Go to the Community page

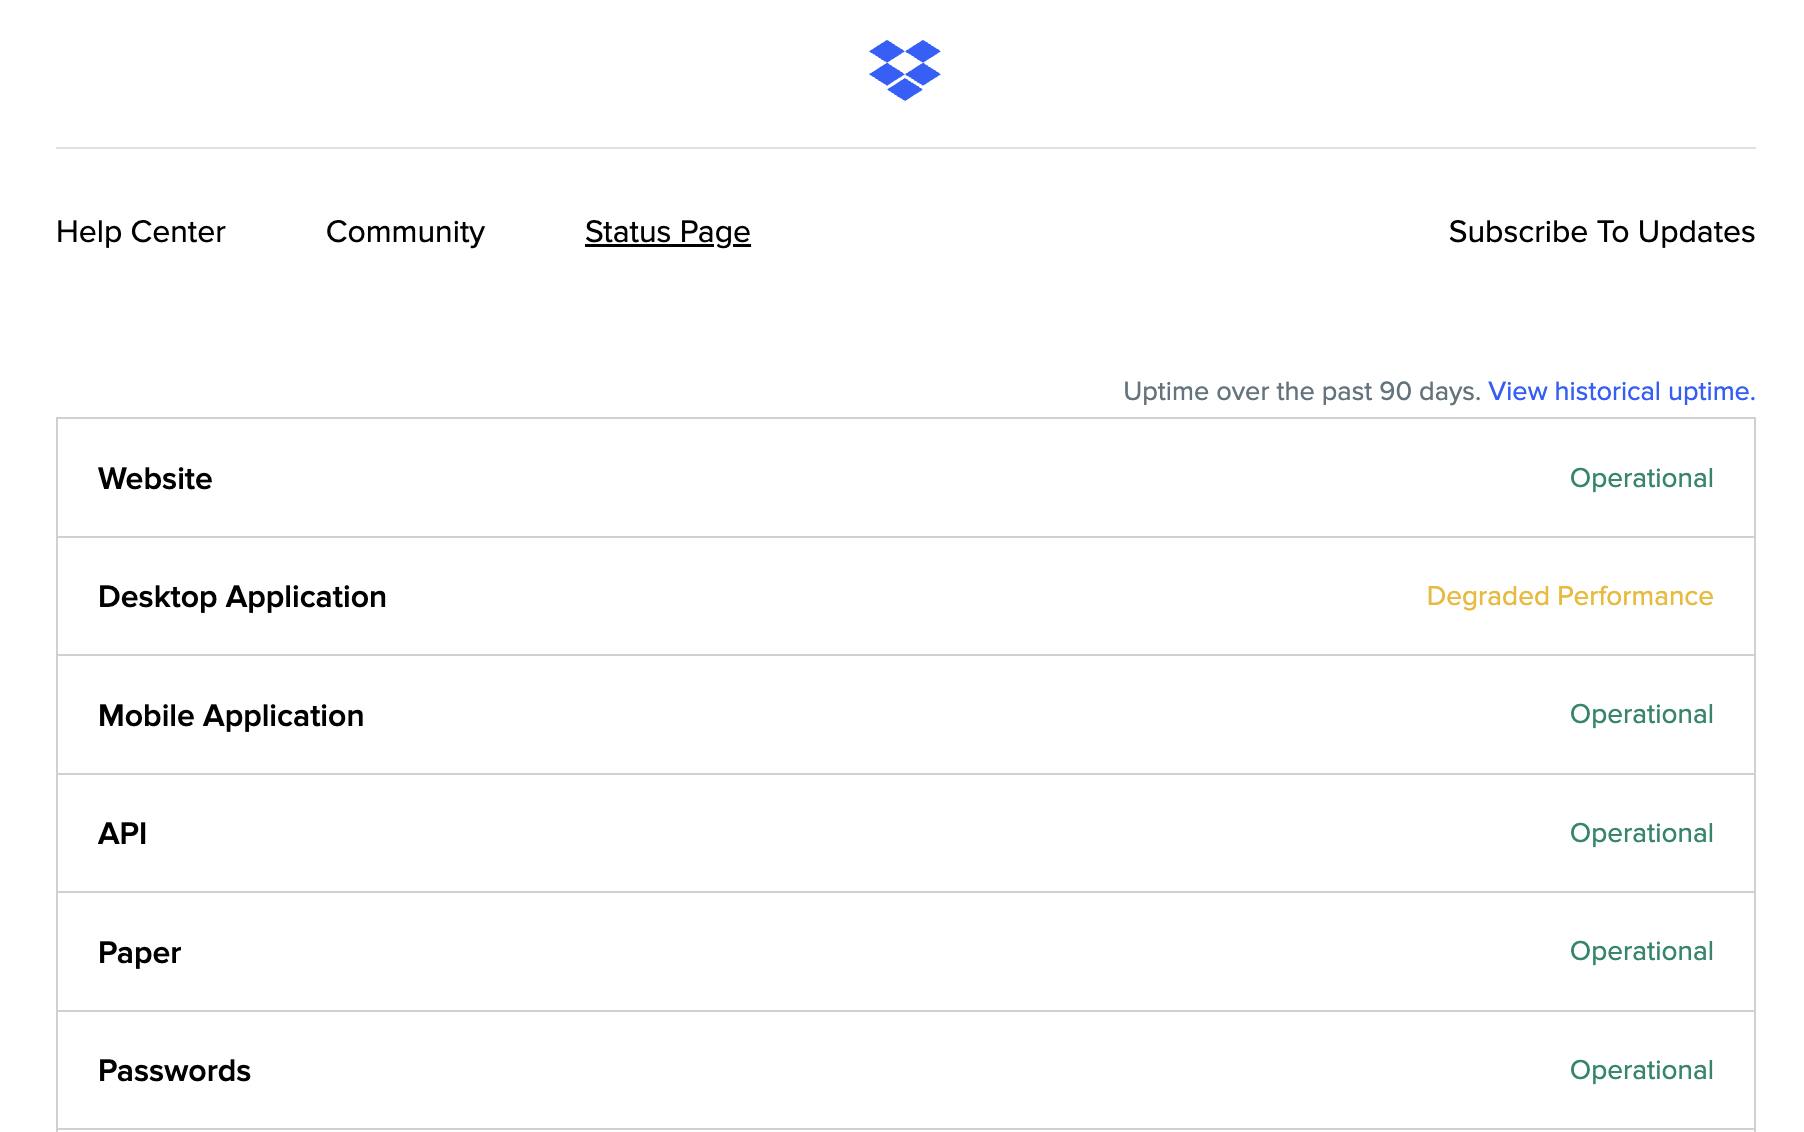[x=405, y=232]
